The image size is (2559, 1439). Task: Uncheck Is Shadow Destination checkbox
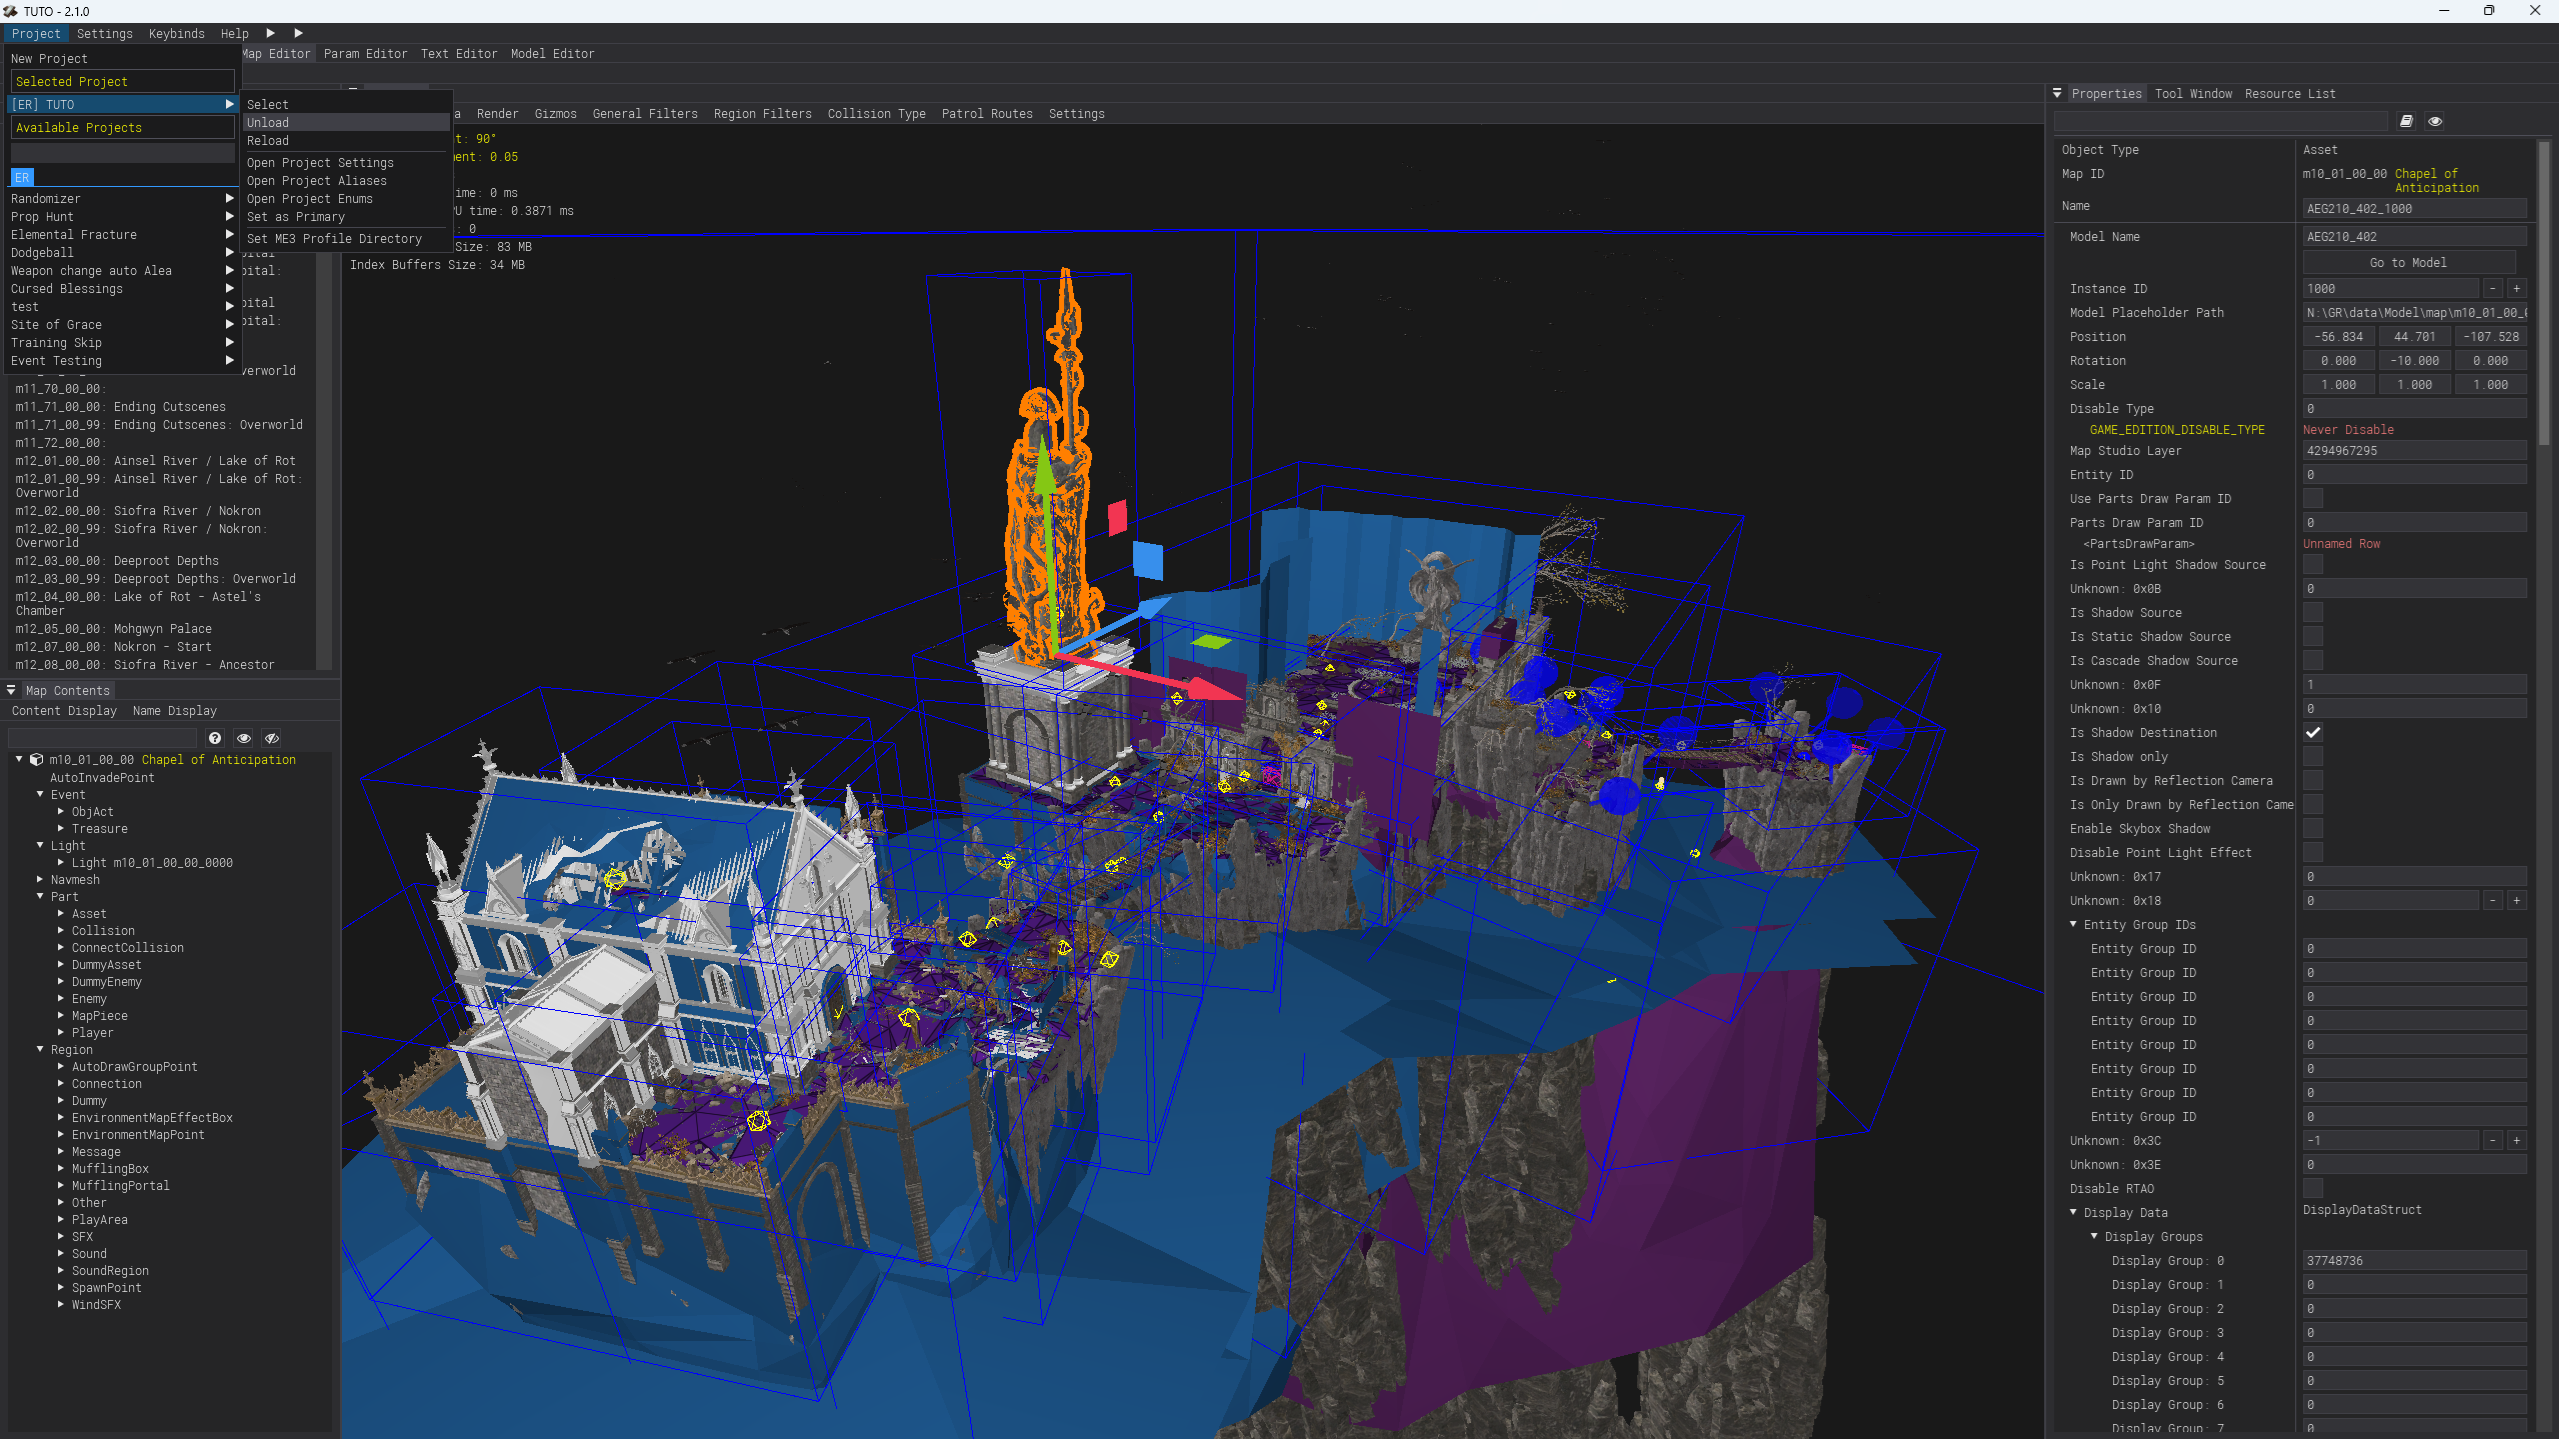click(2313, 733)
